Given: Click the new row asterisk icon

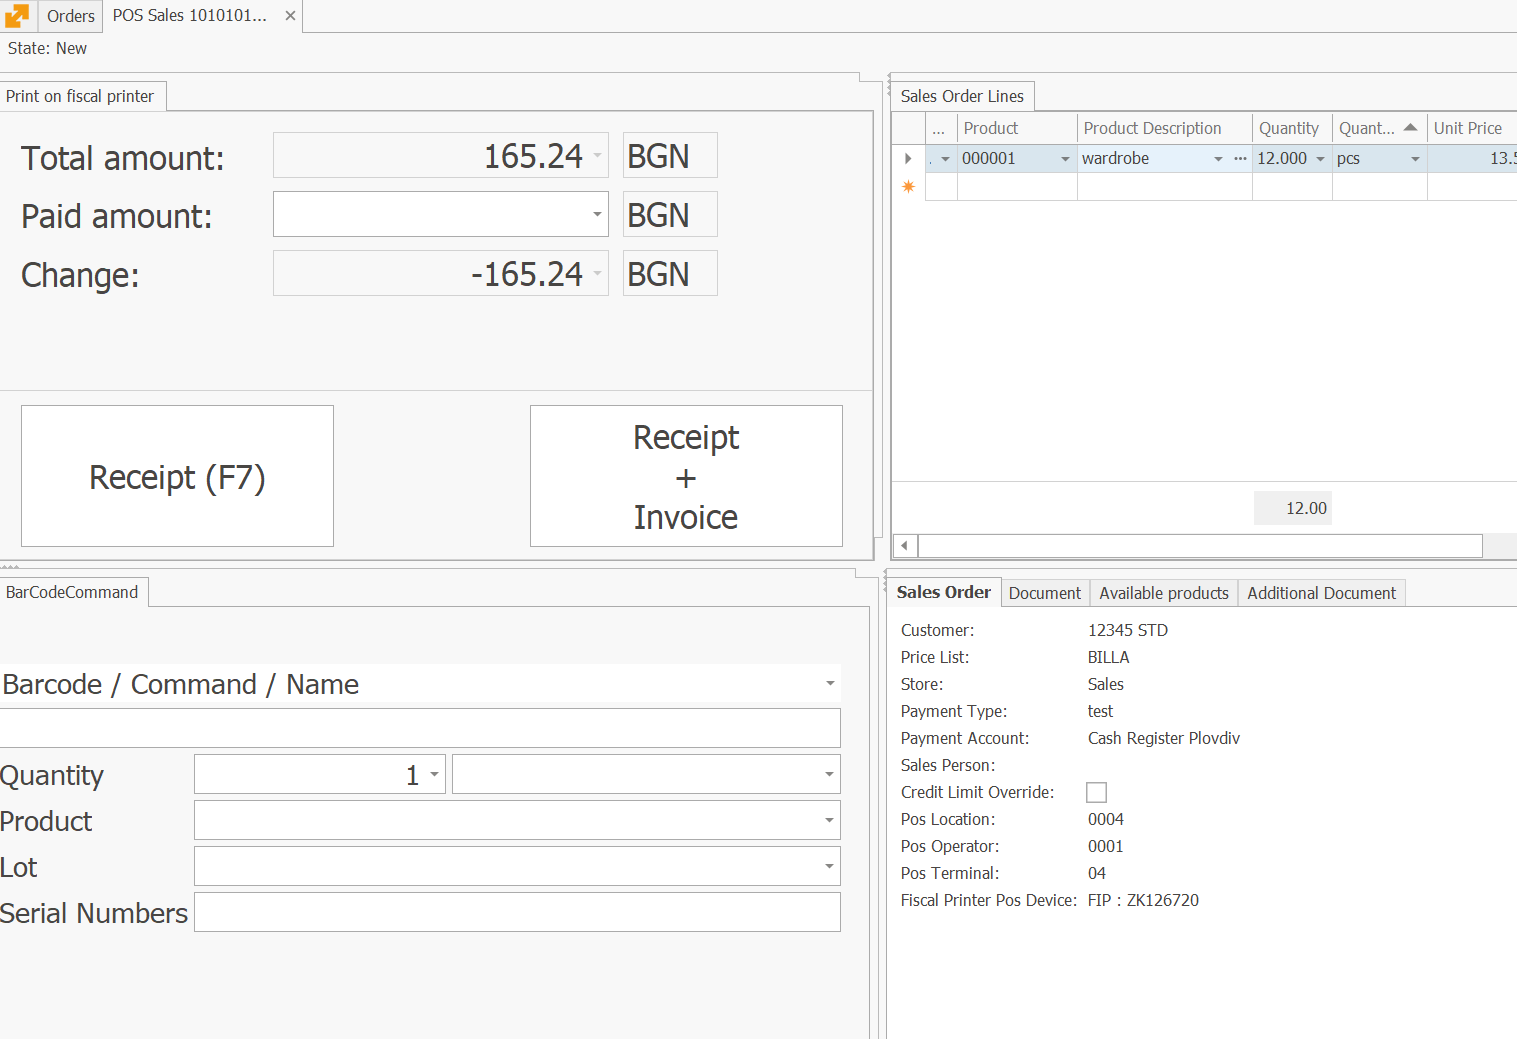Looking at the screenshot, I should coord(908,187).
